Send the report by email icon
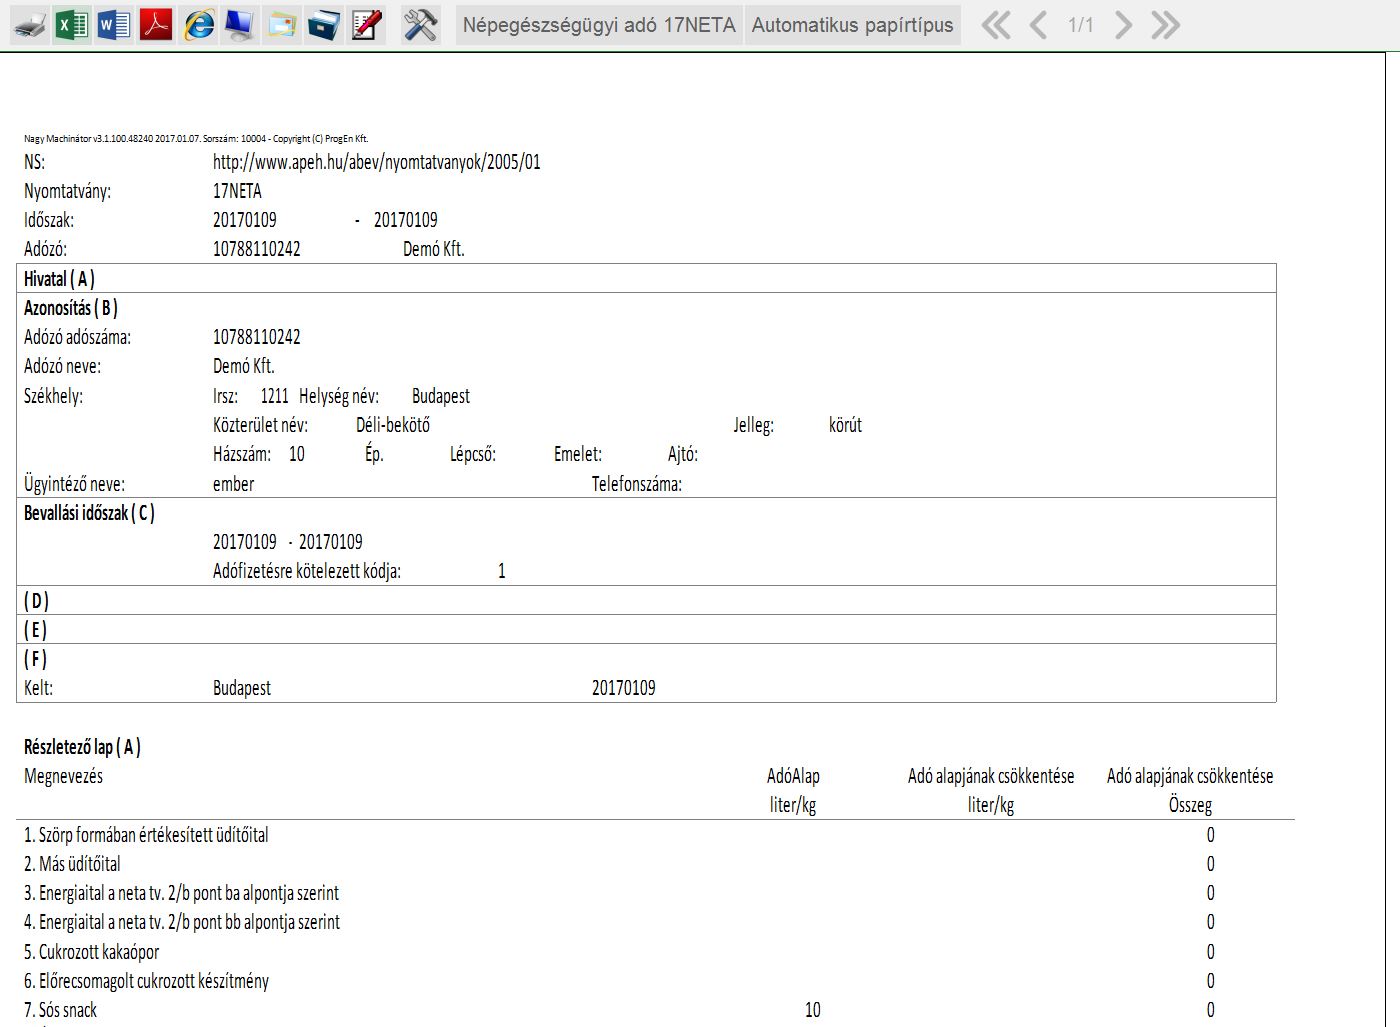Image resolution: width=1400 pixels, height=1027 pixels. [281, 25]
